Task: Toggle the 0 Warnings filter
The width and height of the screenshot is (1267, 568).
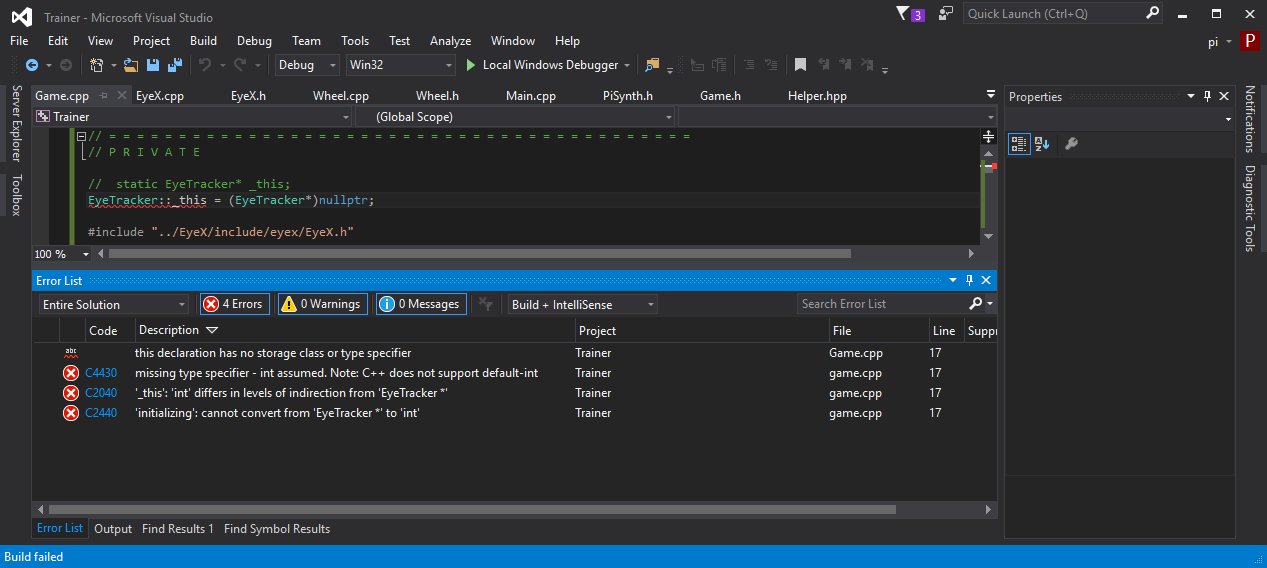Action: pos(323,304)
